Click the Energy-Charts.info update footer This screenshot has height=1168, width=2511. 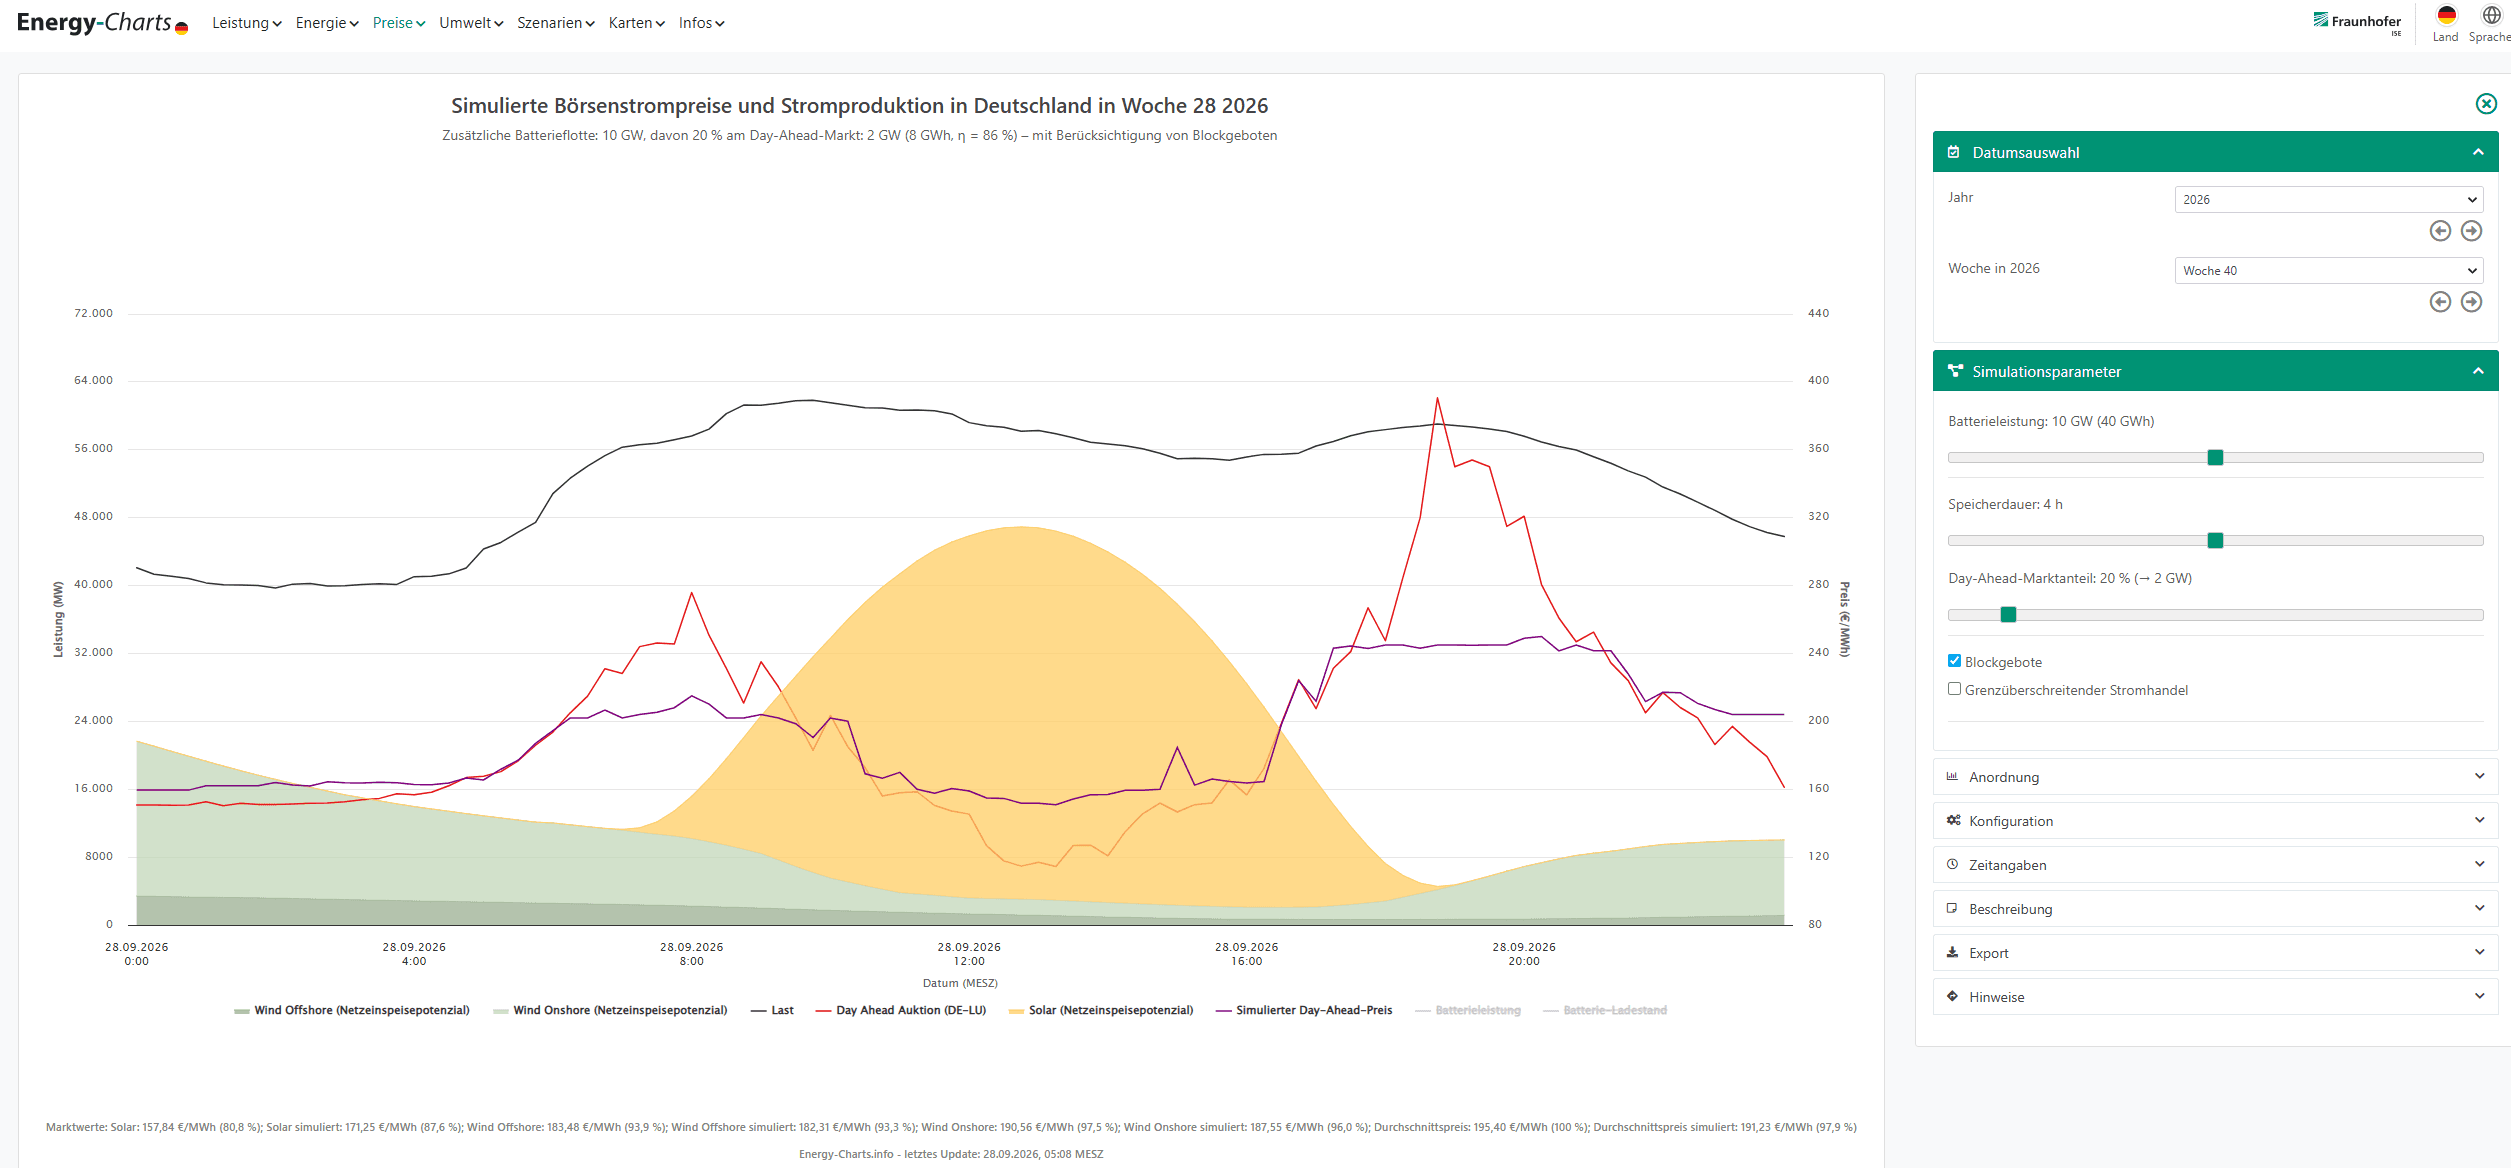[951, 1154]
